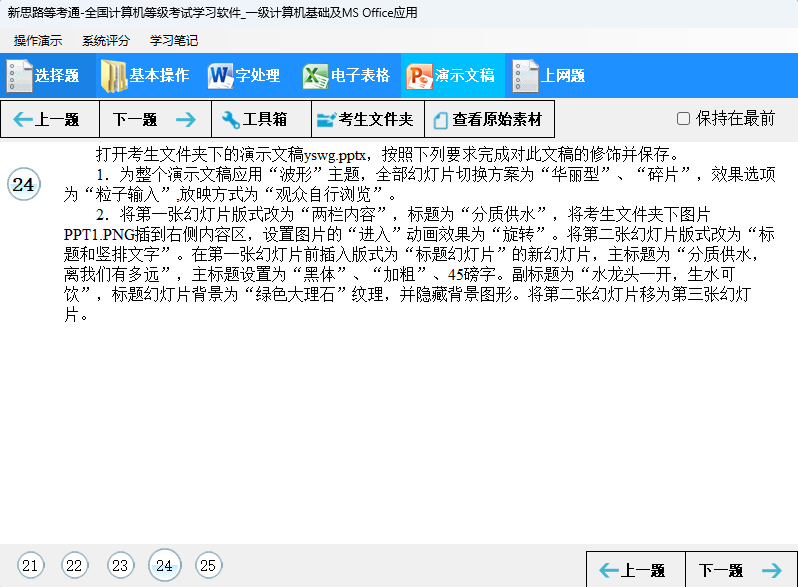The height and width of the screenshot is (587, 798).
Task: Click bottom 上一题 previous button
Action: point(634,570)
